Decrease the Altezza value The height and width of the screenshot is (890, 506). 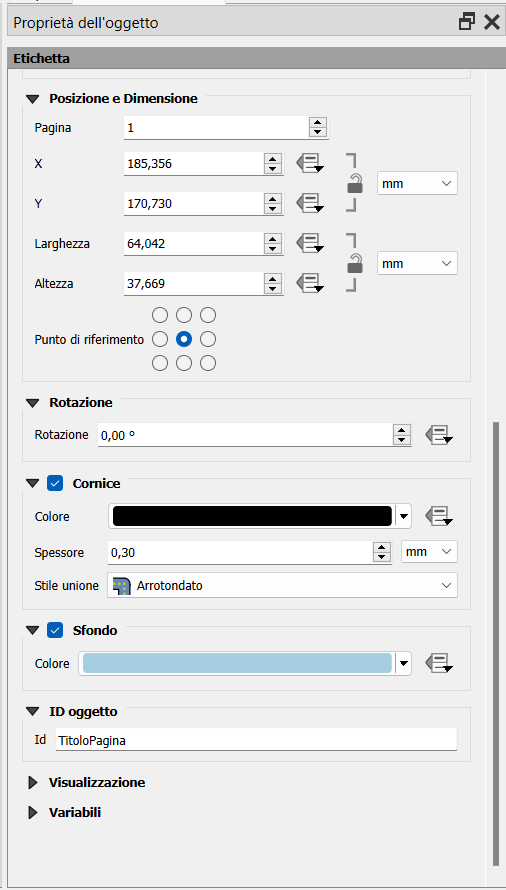274,288
